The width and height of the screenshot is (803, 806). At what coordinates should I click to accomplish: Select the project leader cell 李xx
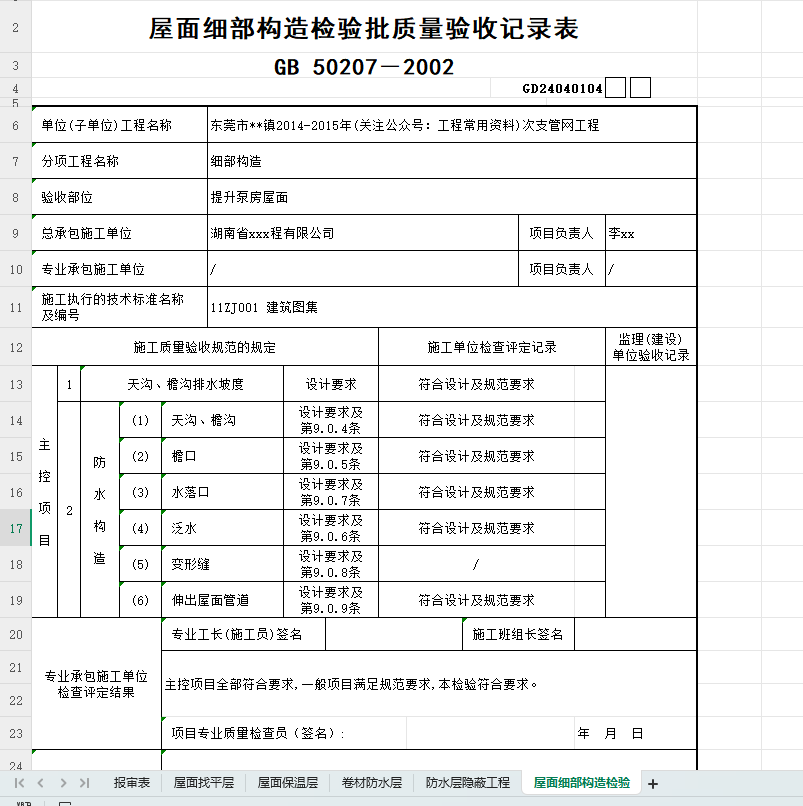click(x=650, y=234)
